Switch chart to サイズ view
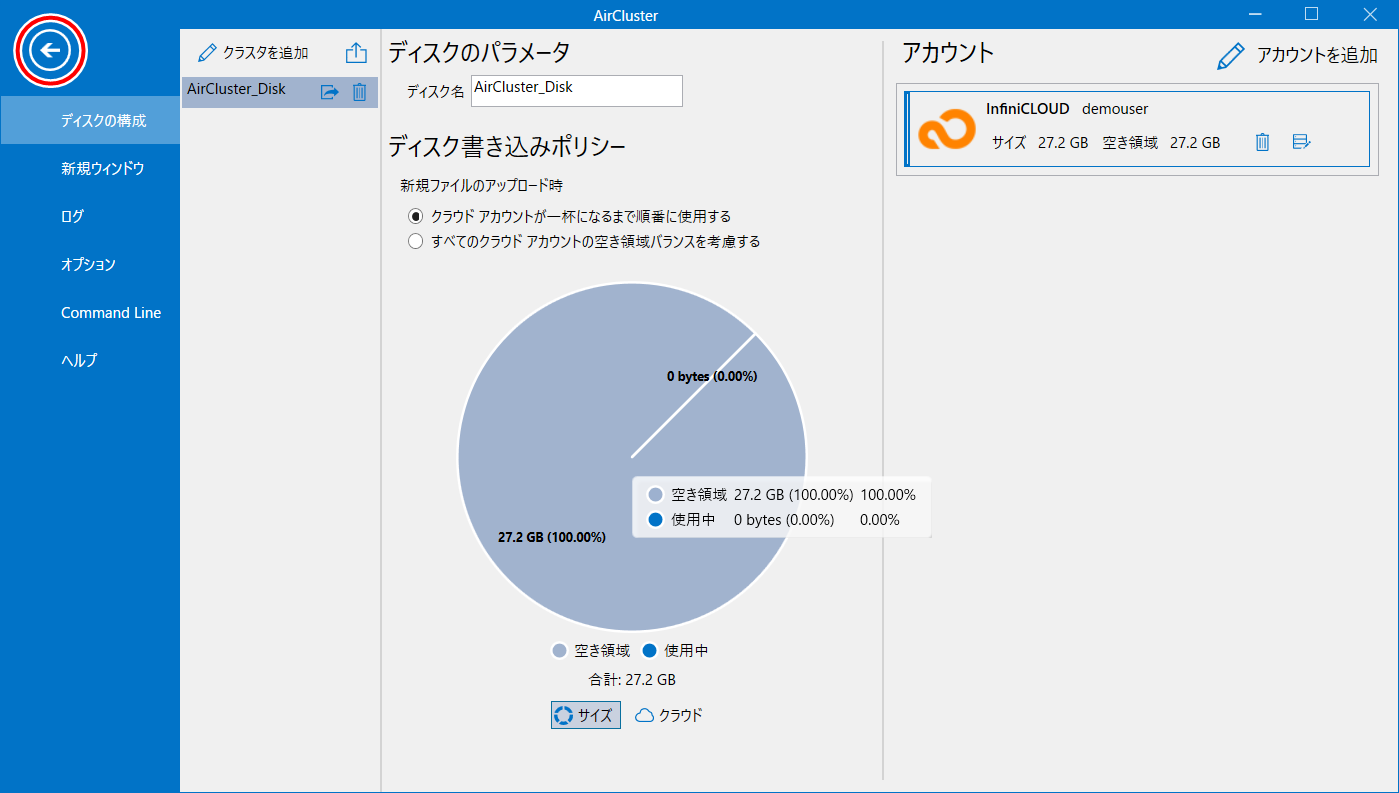This screenshot has height=793, width=1399. pyautogui.click(x=586, y=715)
